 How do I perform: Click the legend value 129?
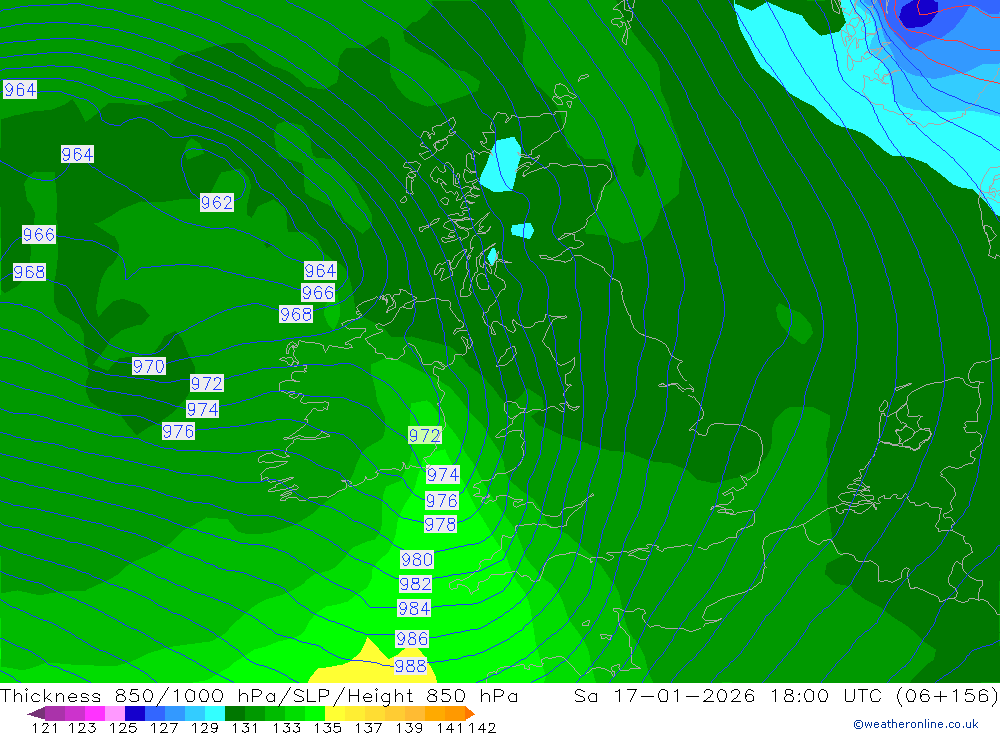pyautogui.click(x=205, y=727)
